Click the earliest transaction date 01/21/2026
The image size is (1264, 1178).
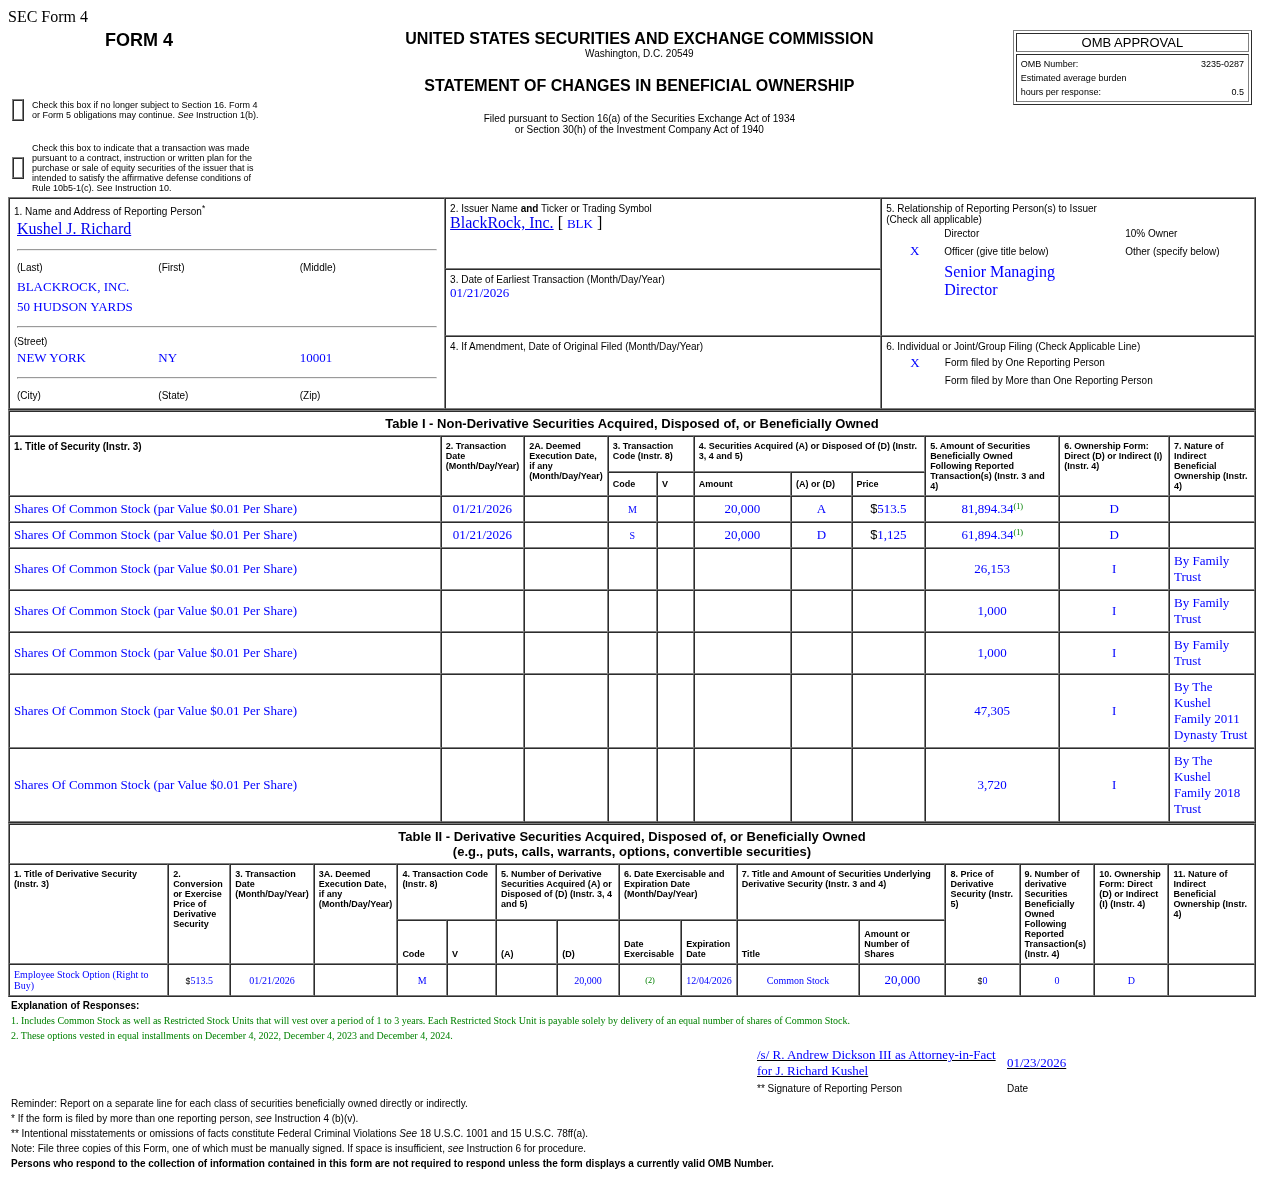pos(479,293)
